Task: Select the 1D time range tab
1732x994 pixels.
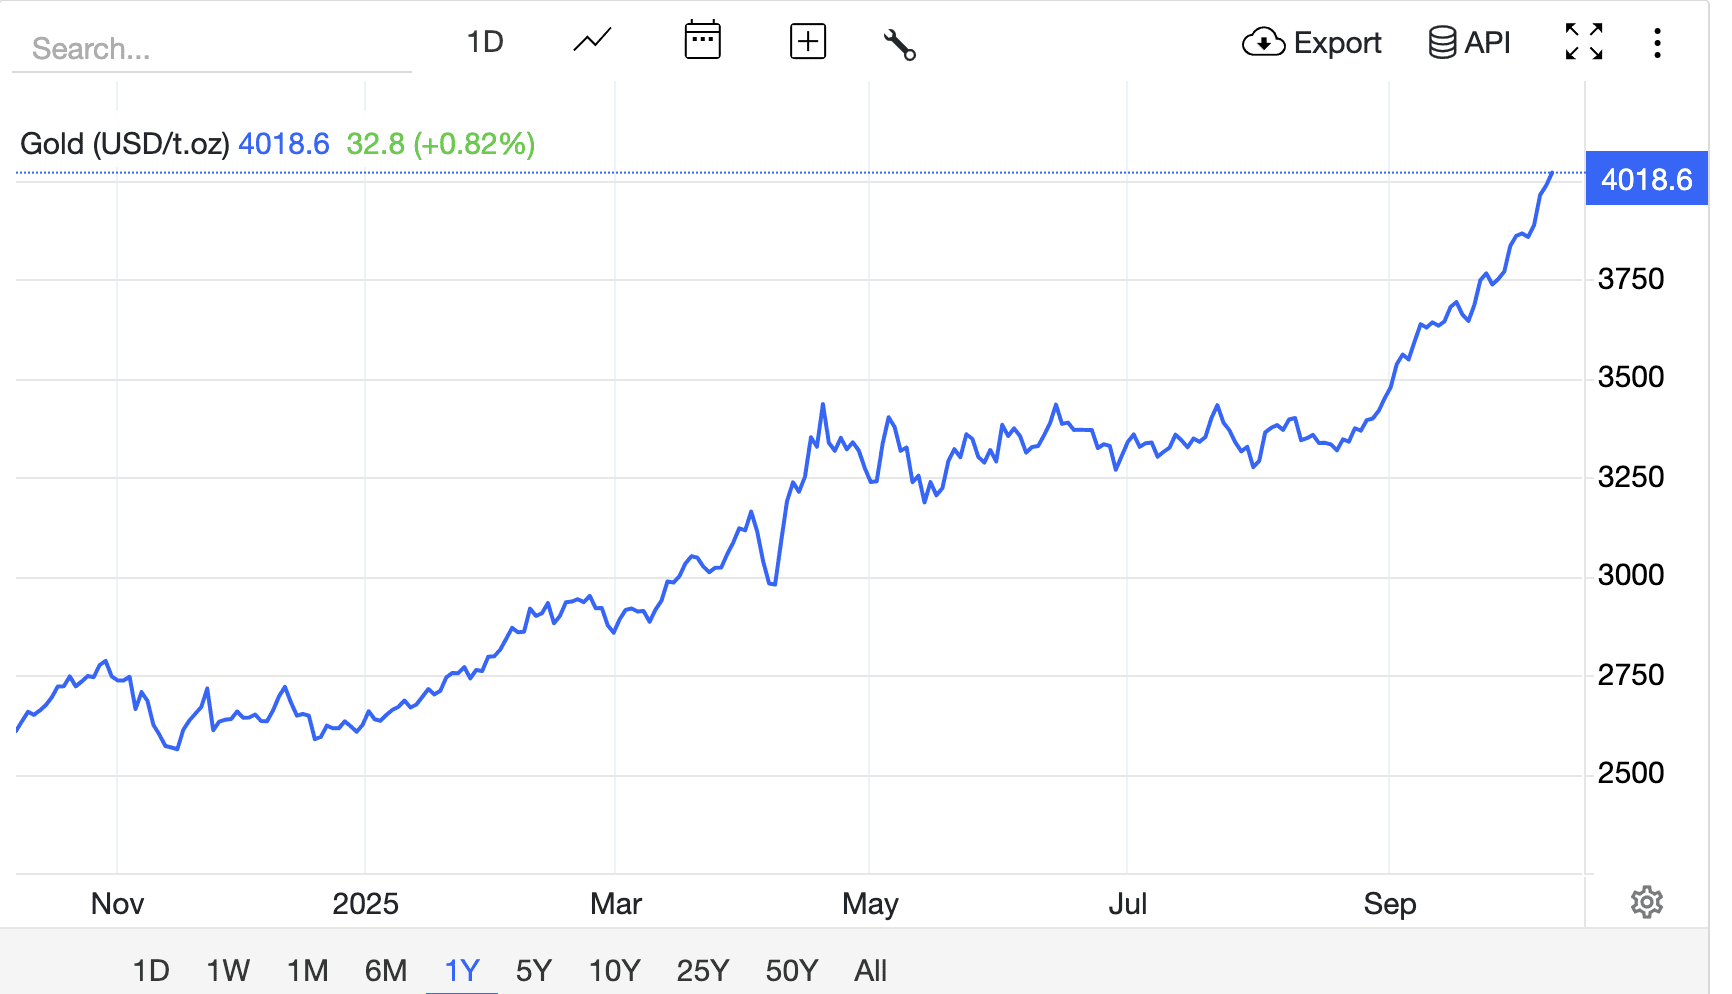Action: point(151,970)
